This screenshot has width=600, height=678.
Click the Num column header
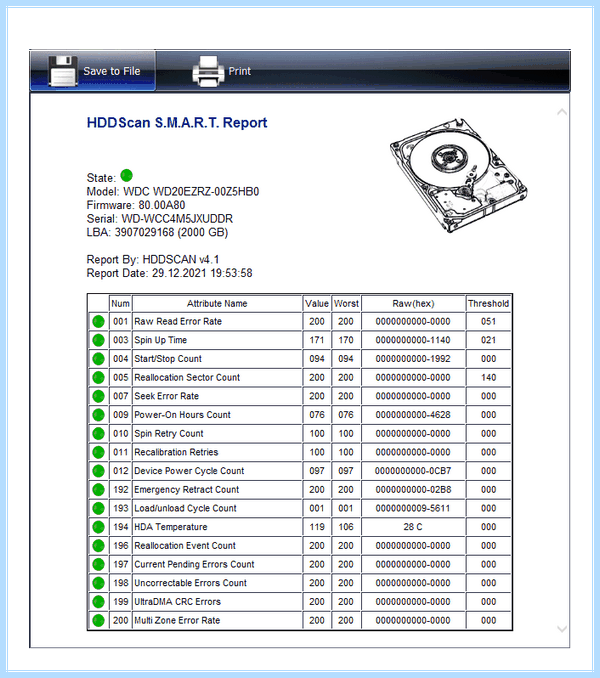(120, 304)
